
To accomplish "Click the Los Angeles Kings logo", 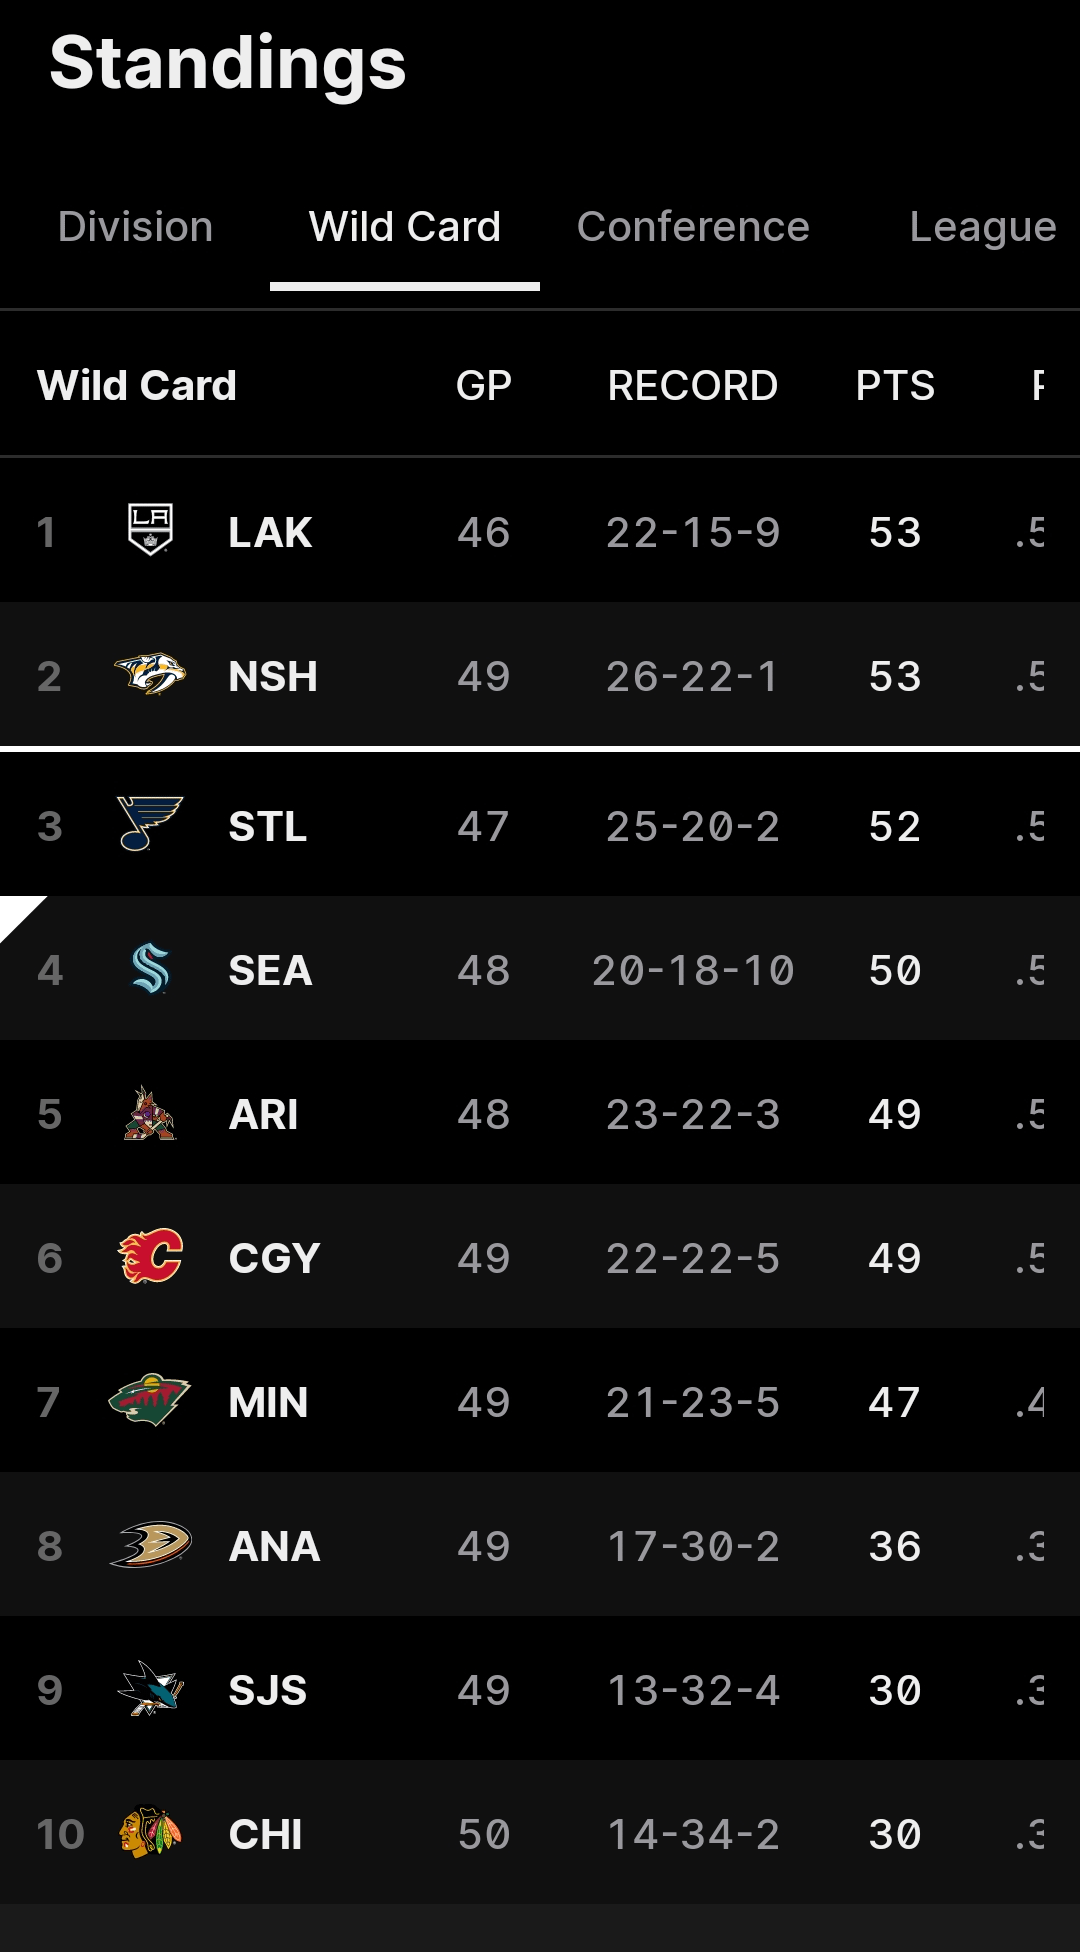I will 150,530.
